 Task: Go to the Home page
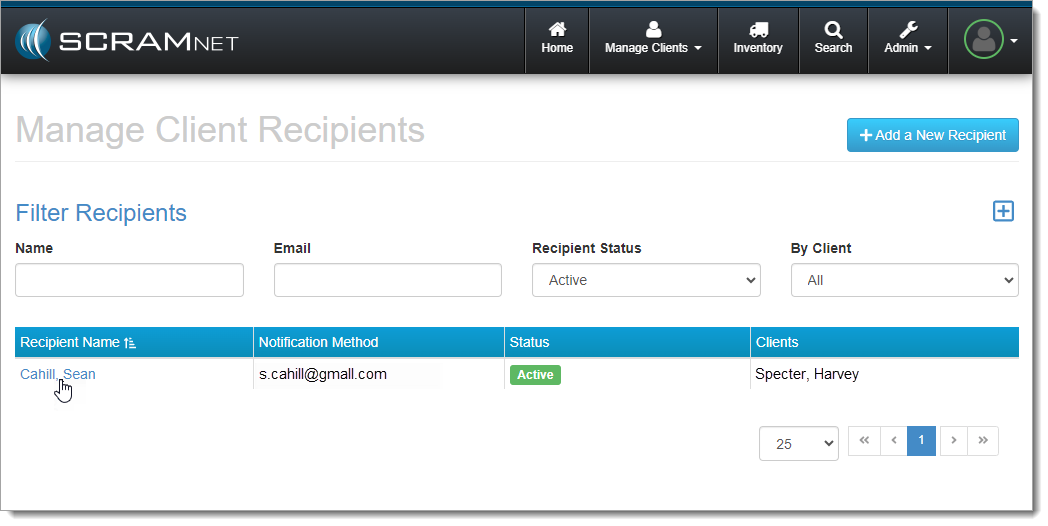[x=557, y=39]
